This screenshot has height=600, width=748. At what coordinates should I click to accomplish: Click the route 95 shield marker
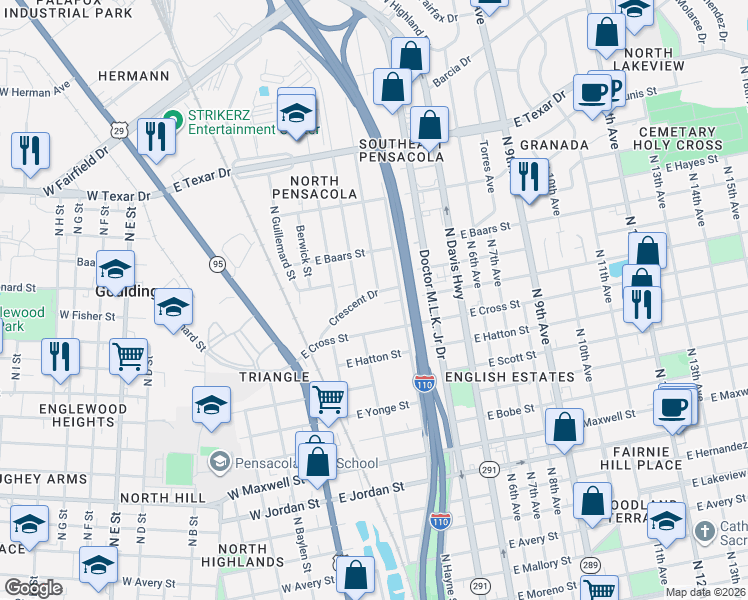pos(218,264)
